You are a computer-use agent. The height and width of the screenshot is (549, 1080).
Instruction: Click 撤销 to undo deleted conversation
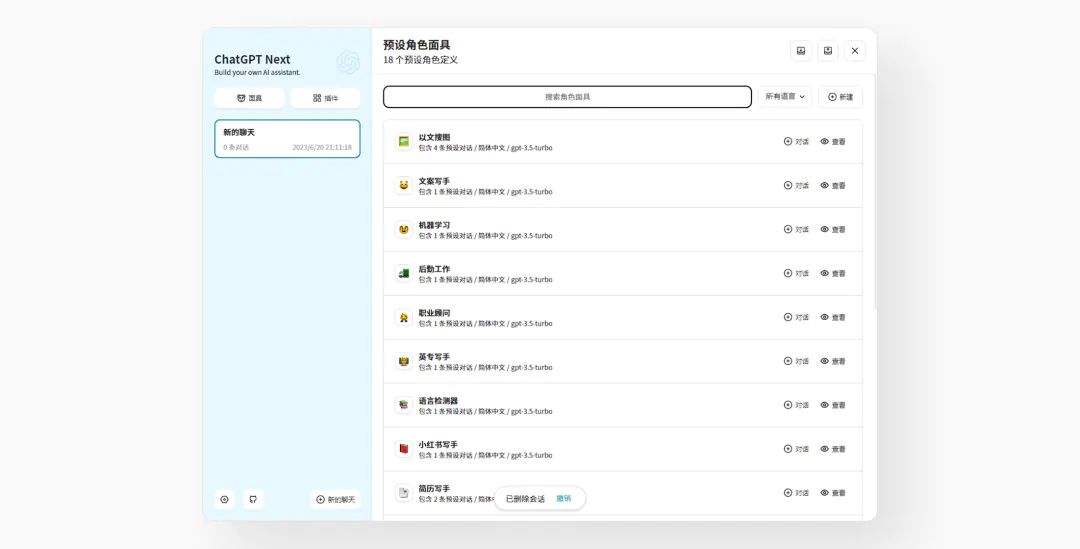point(564,499)
